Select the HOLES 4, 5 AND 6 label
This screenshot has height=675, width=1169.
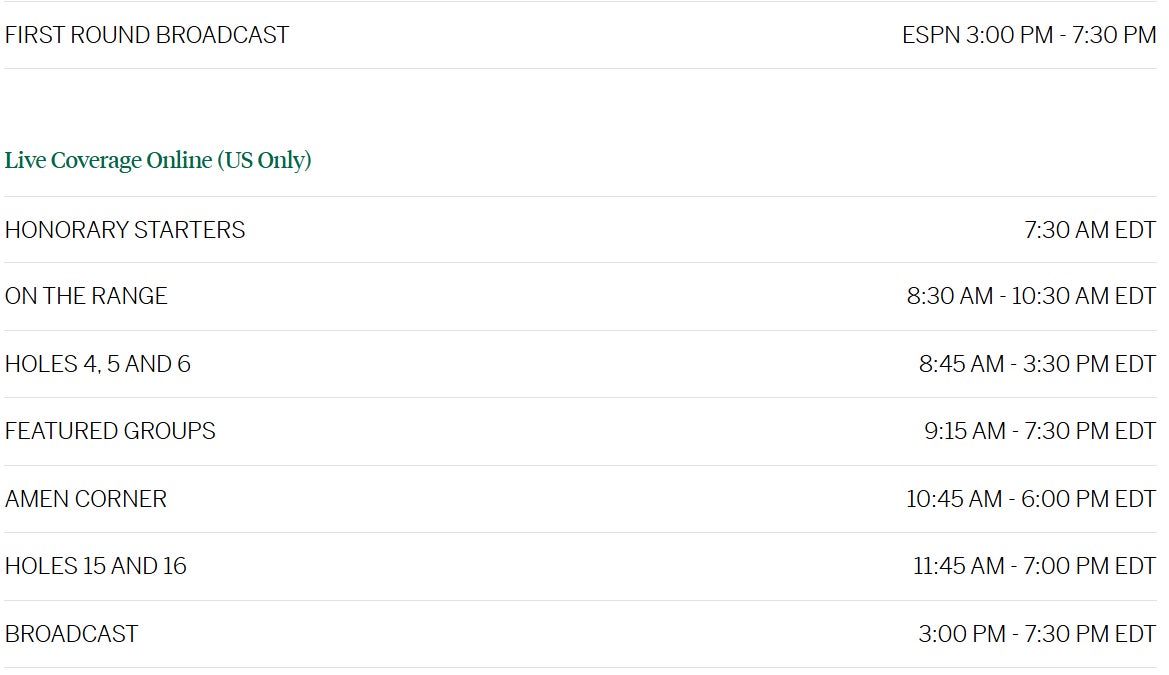[x=98, y=364]
